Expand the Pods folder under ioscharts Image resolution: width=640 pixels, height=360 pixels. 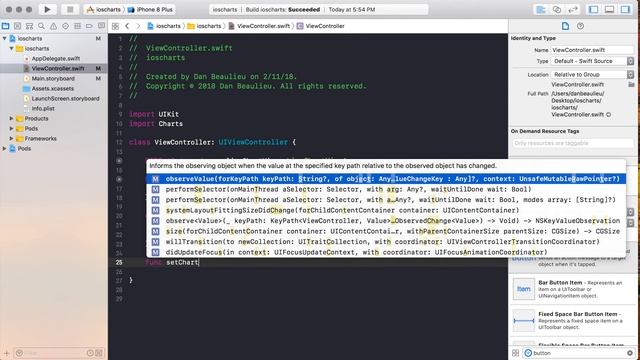click(x=11, y=129)
